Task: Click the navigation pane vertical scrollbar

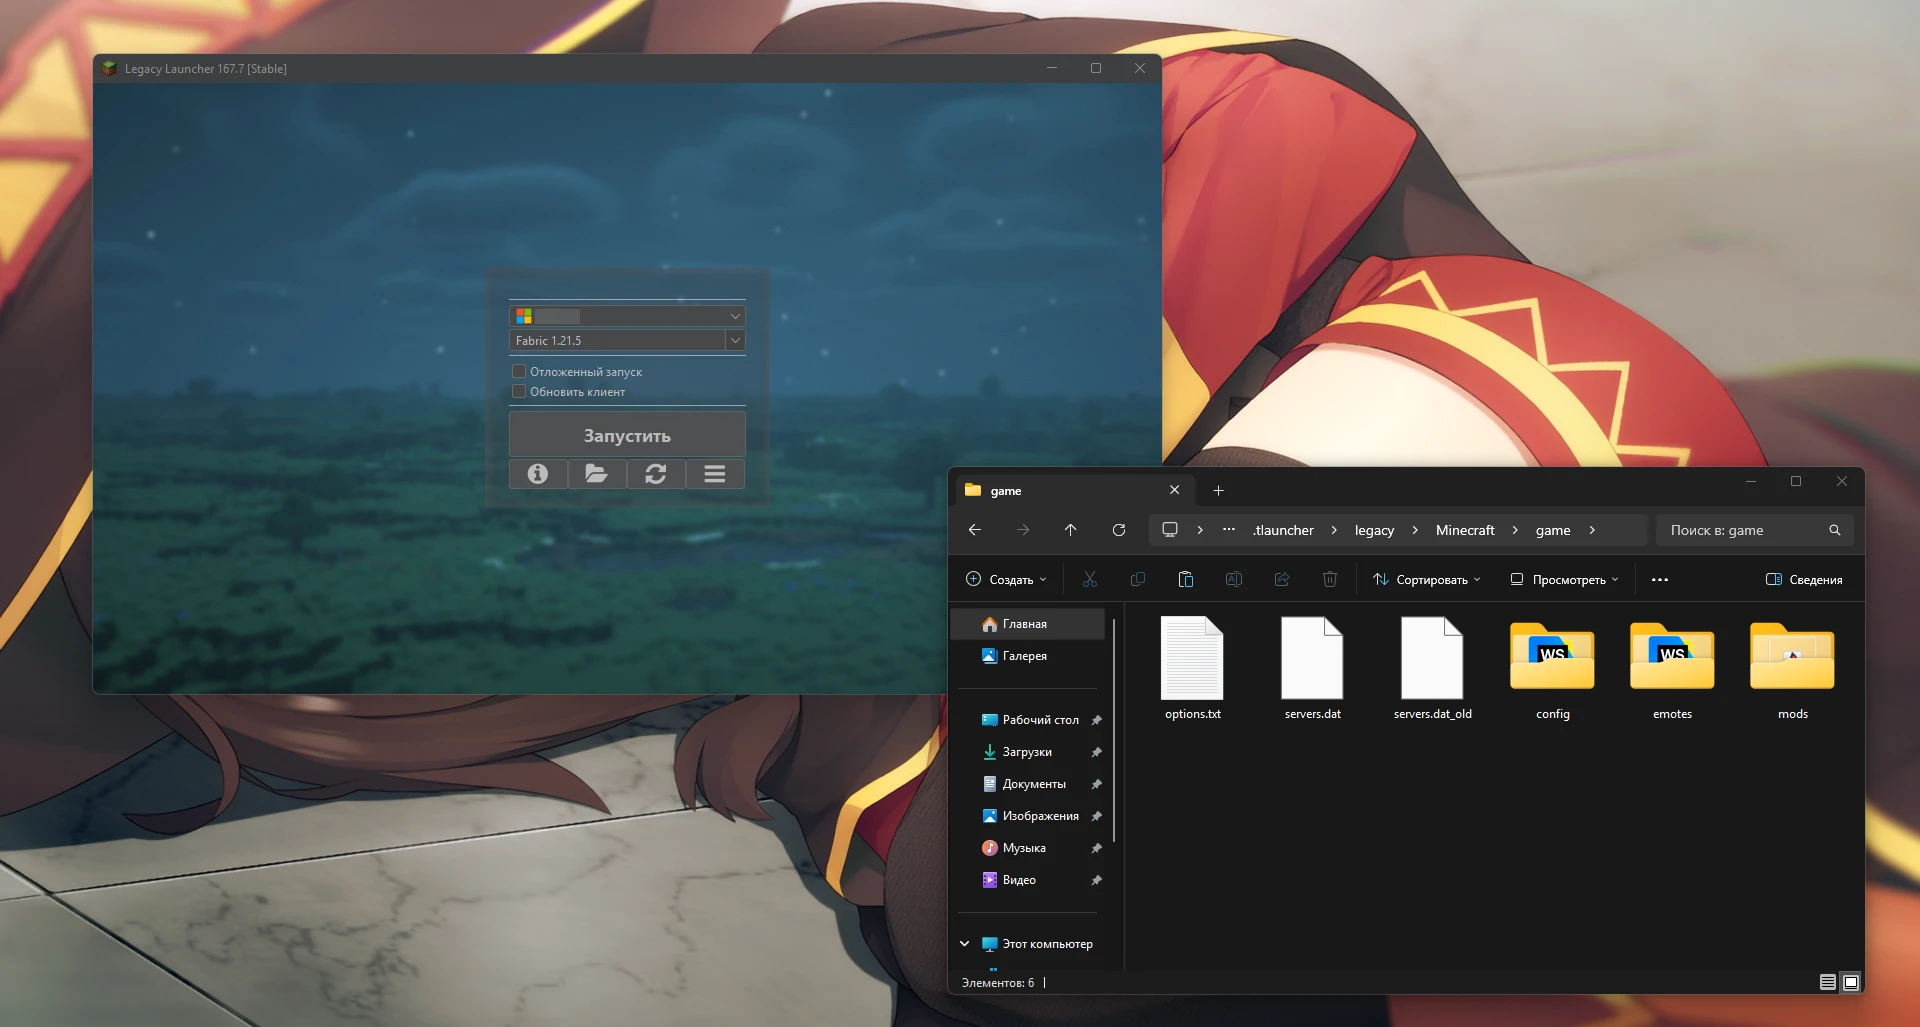Action: coord(1114,730)
